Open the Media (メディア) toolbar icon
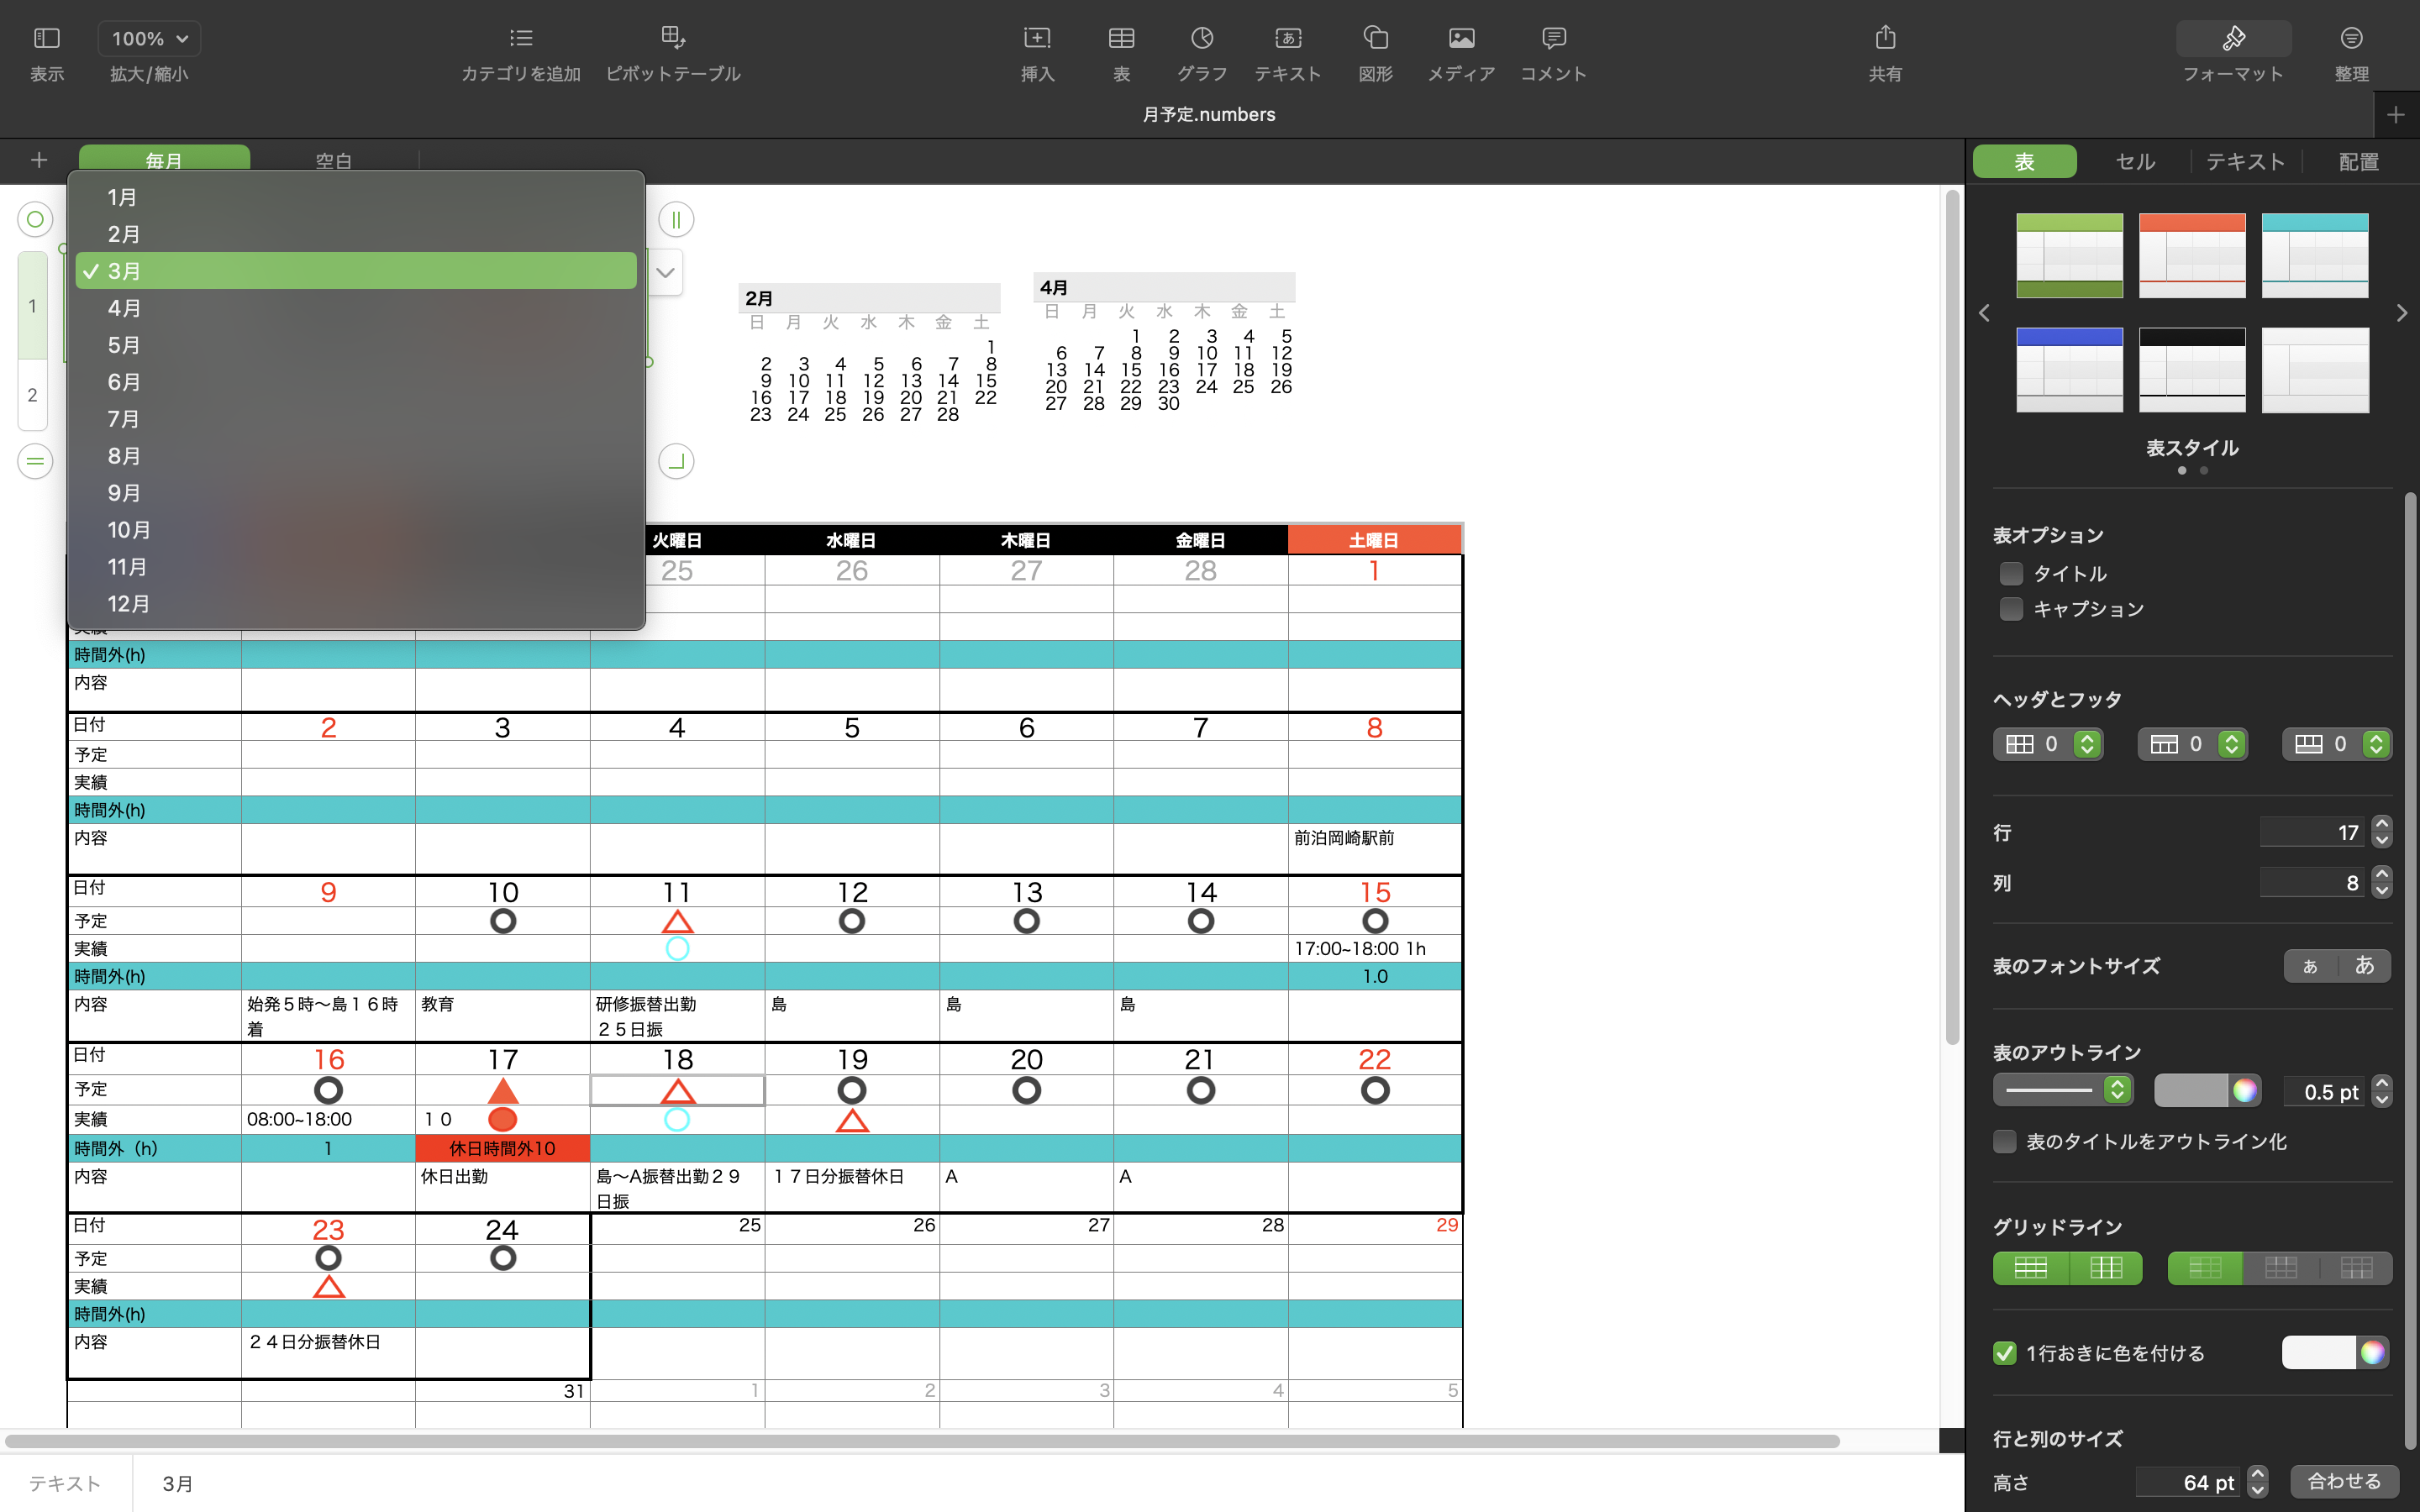2420x1512 pixels. (x=1460, y=39)
